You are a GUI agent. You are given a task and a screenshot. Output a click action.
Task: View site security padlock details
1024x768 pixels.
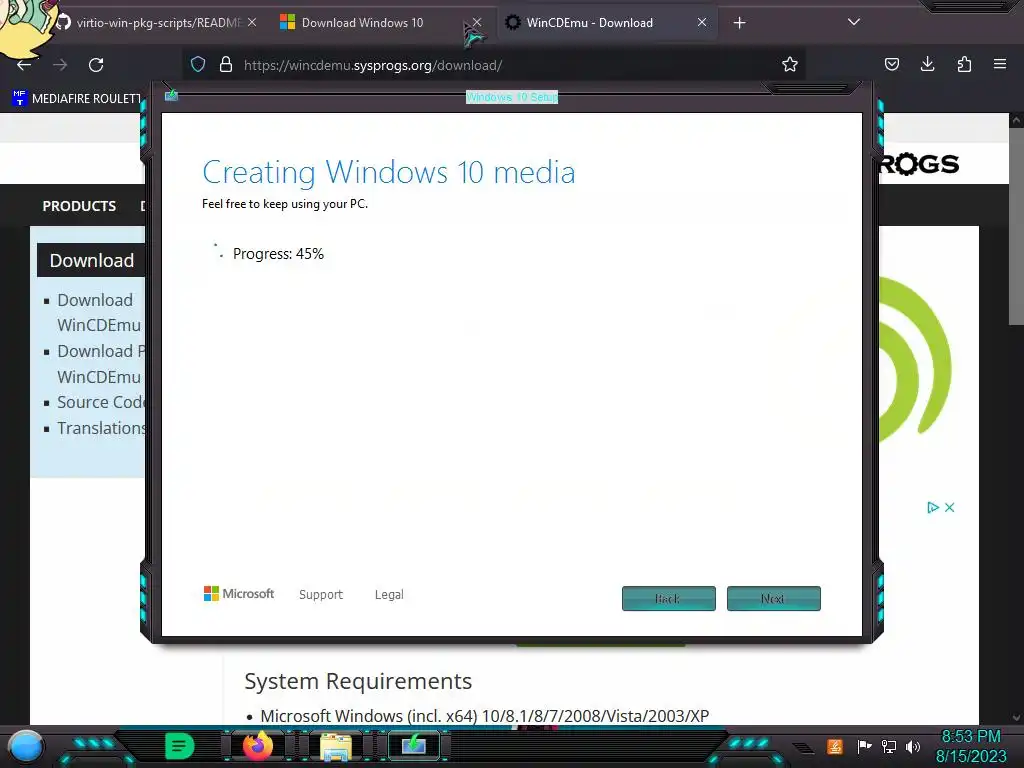coord(226,65)
